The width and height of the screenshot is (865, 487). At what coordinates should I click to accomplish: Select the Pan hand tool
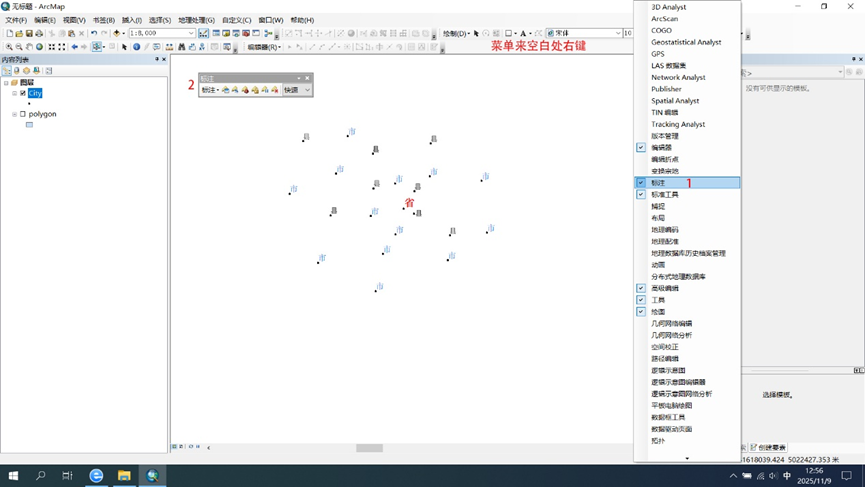click(29, 47)
